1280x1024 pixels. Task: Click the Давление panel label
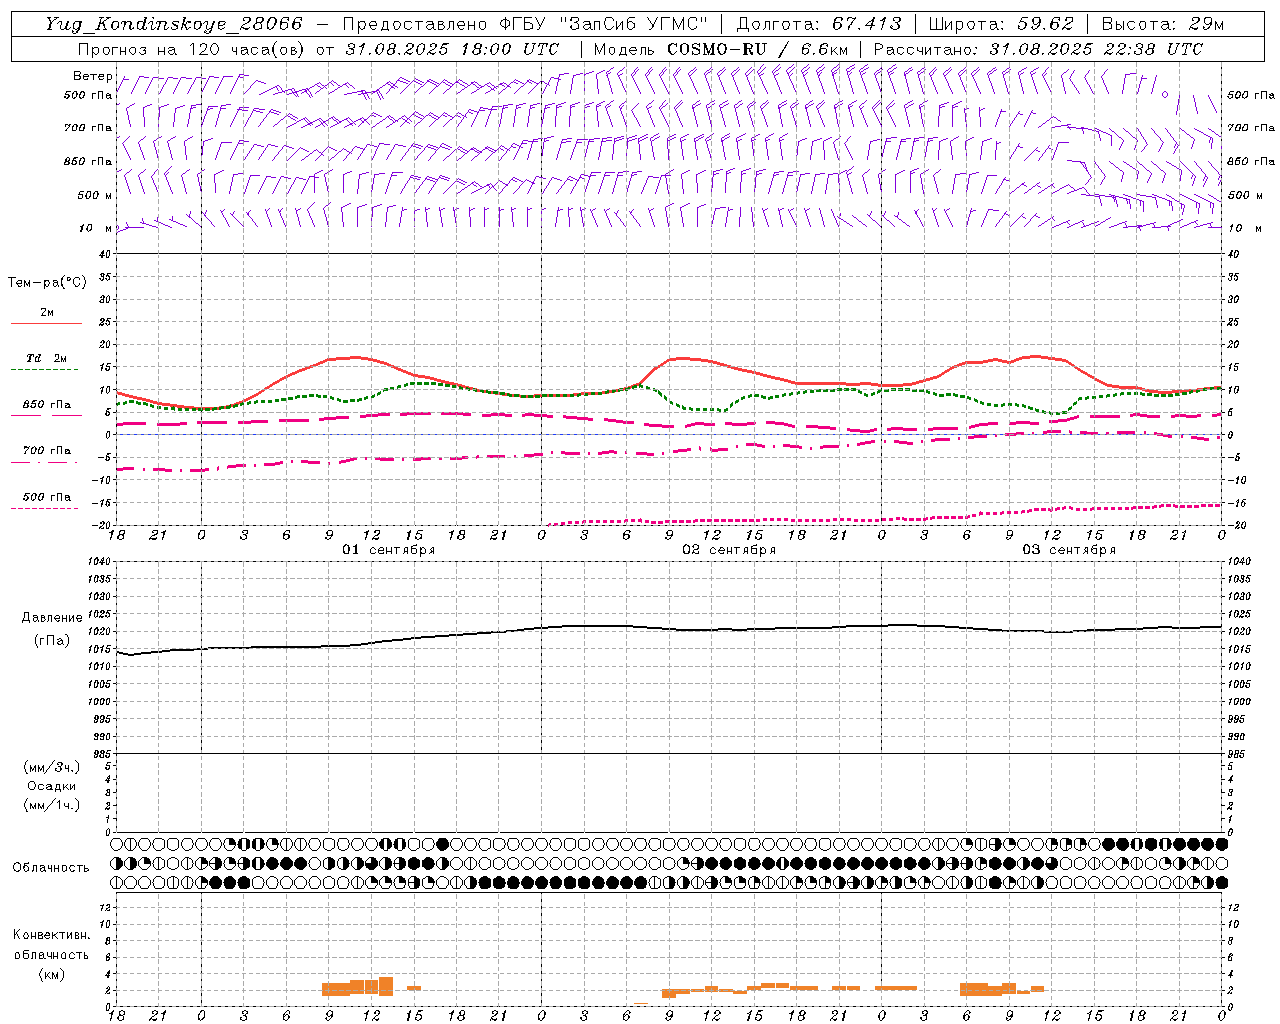pos(52,618)
